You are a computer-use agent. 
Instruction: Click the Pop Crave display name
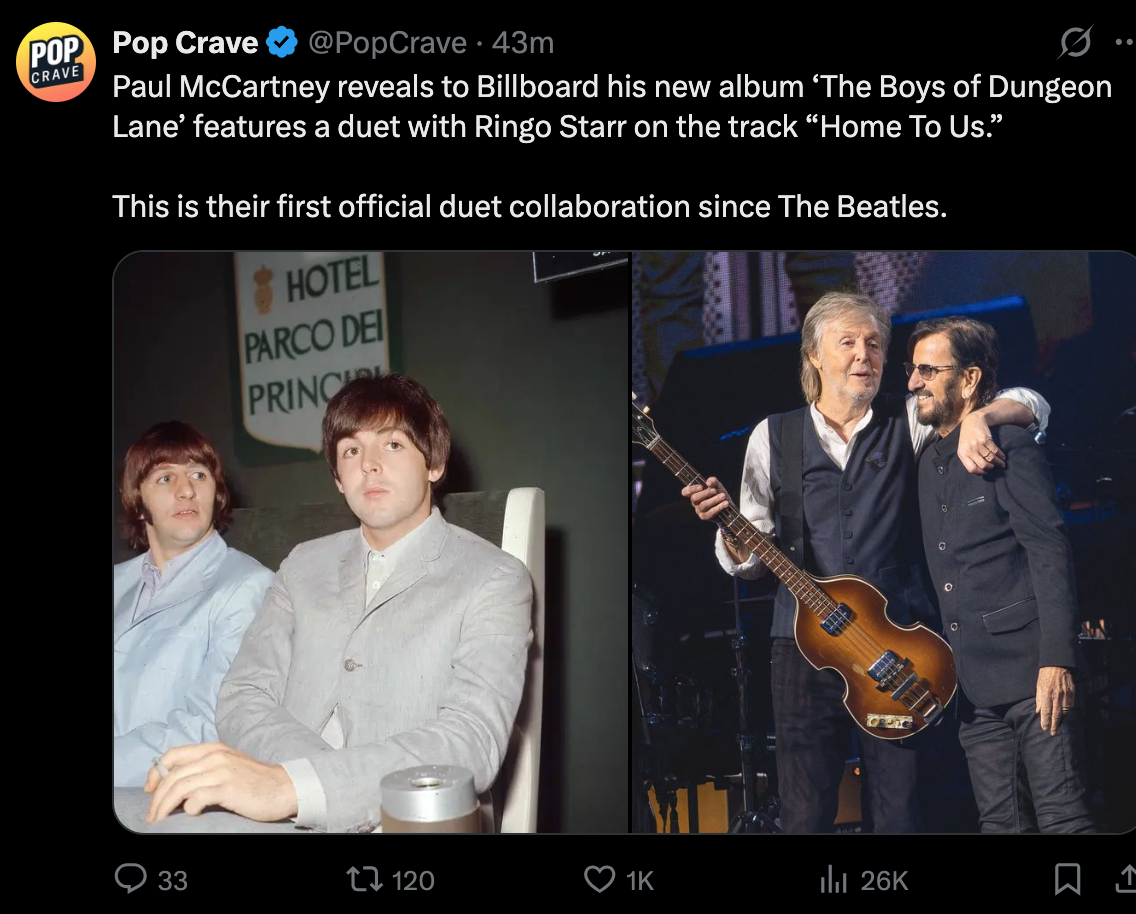coord(185,43)
